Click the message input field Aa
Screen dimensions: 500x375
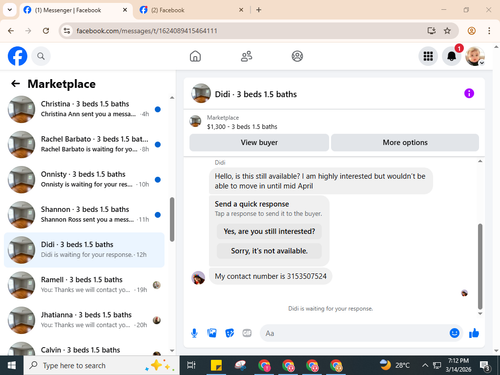coord(355,333)
